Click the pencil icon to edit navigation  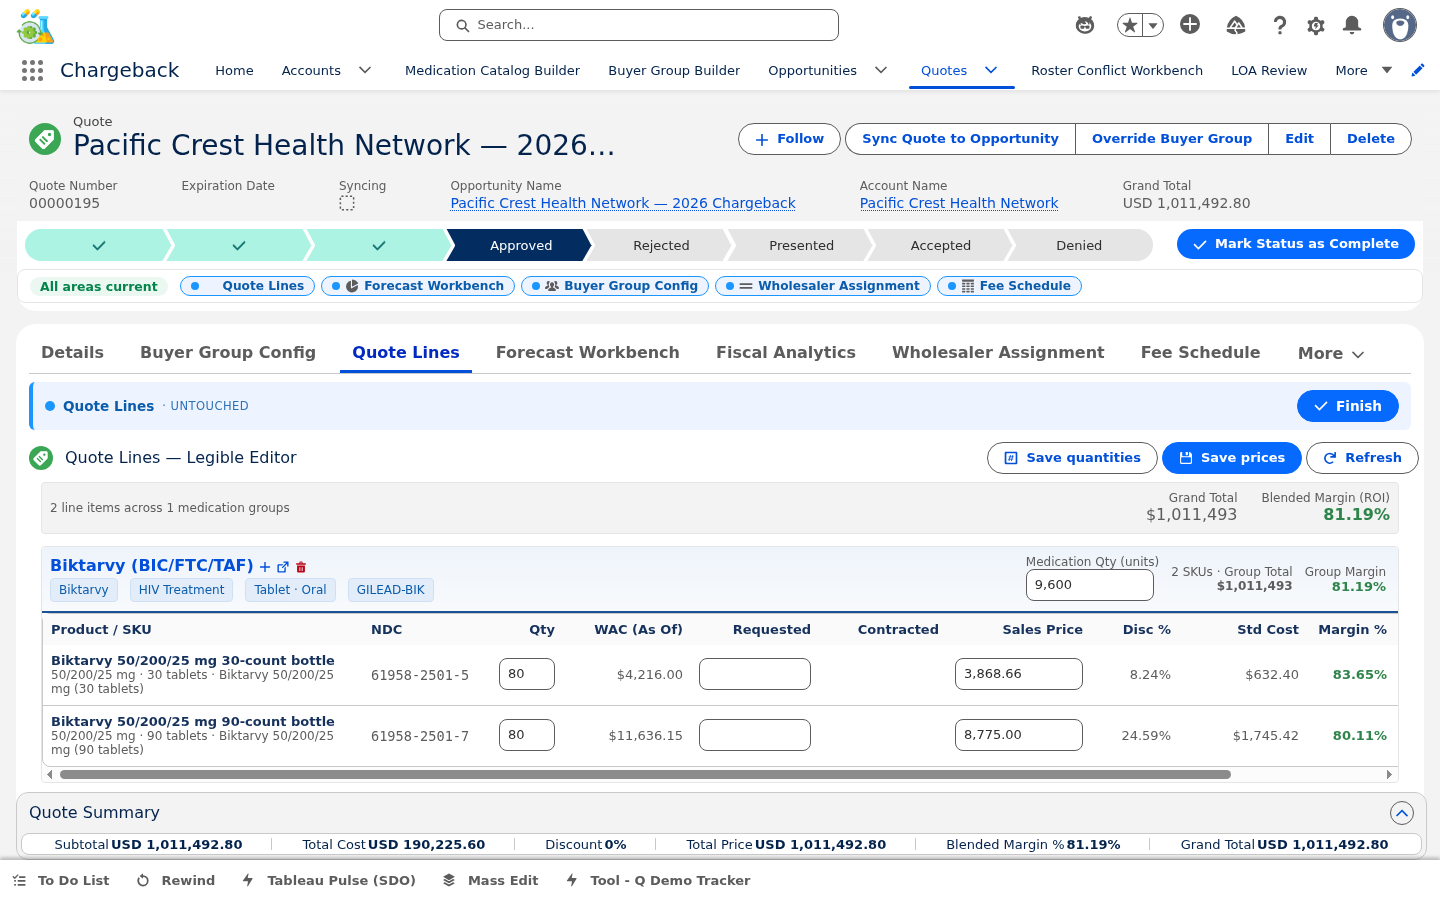coord(1417,70)
